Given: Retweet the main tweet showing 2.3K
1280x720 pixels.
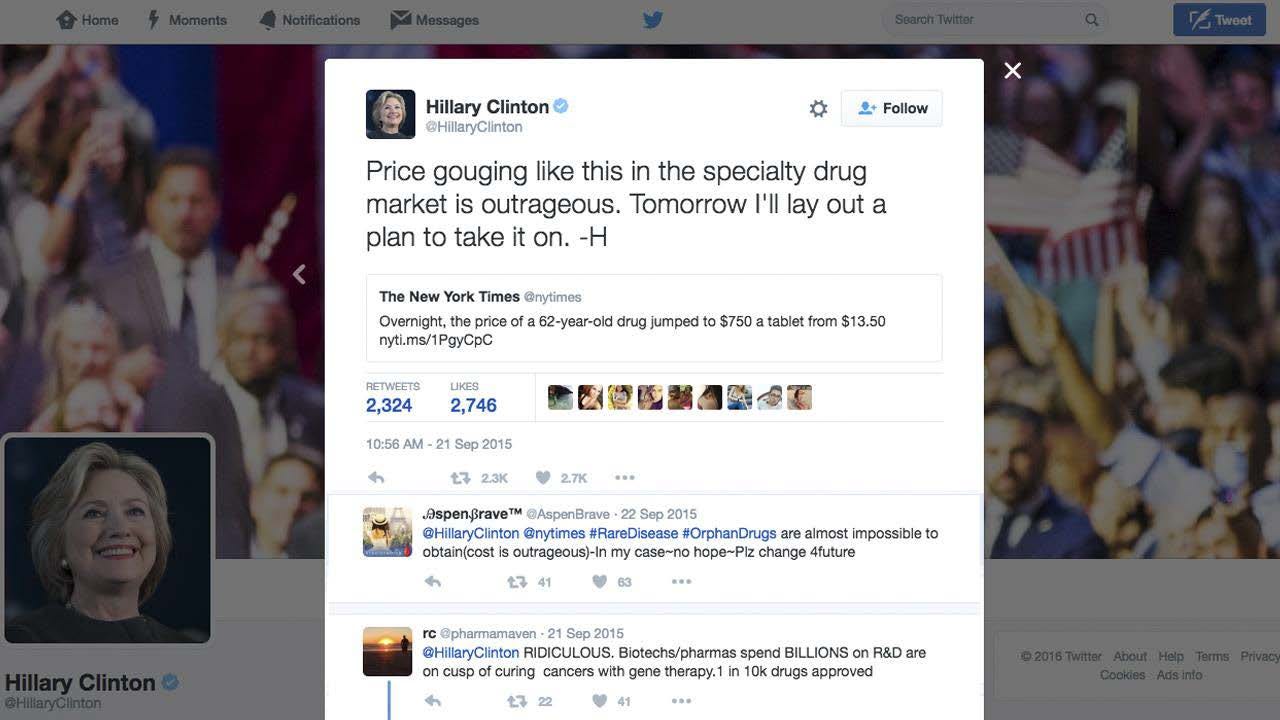Looking at the screenshot, I should tap(479, 478).
